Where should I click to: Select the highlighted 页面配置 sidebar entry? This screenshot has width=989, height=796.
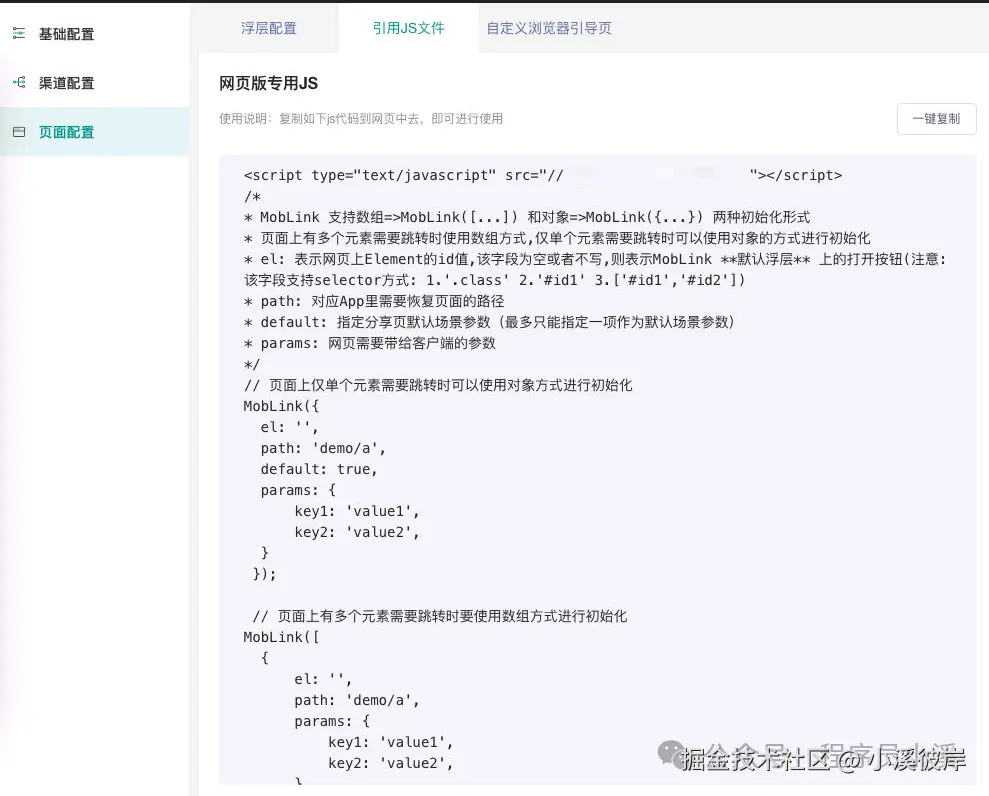click(x=67, y=131)
